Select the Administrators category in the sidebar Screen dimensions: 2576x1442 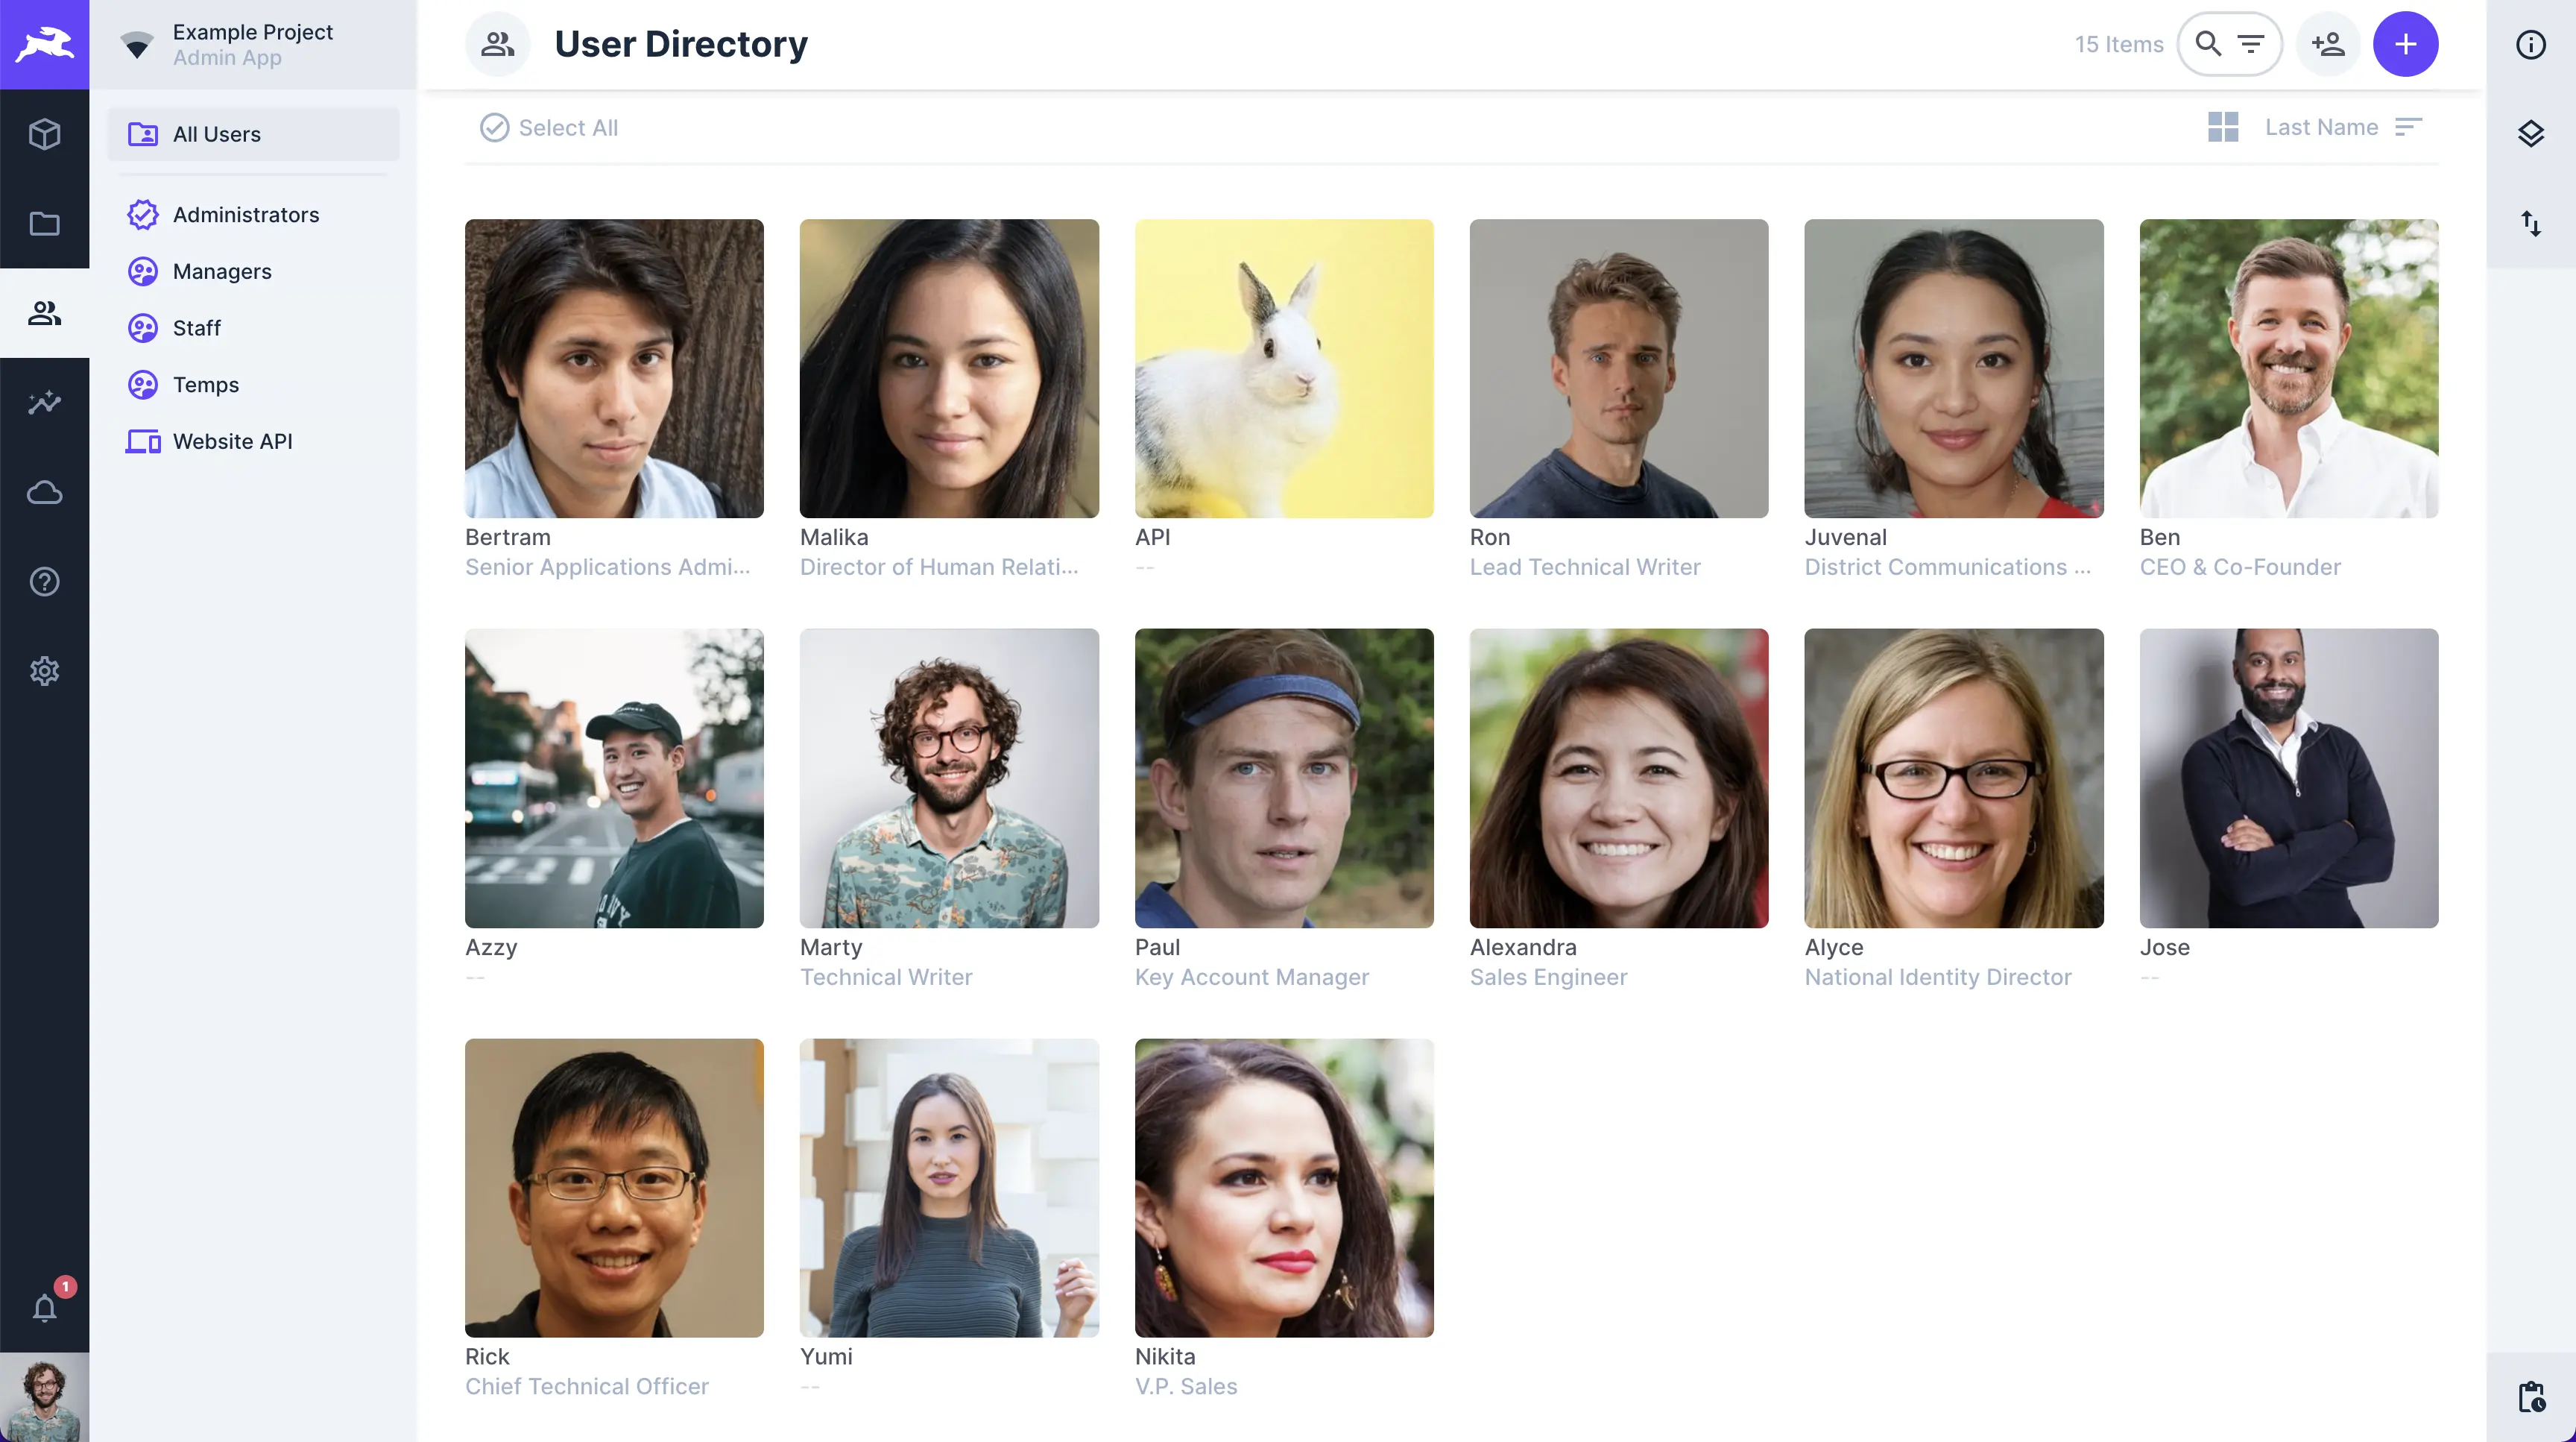pos(246,214)
